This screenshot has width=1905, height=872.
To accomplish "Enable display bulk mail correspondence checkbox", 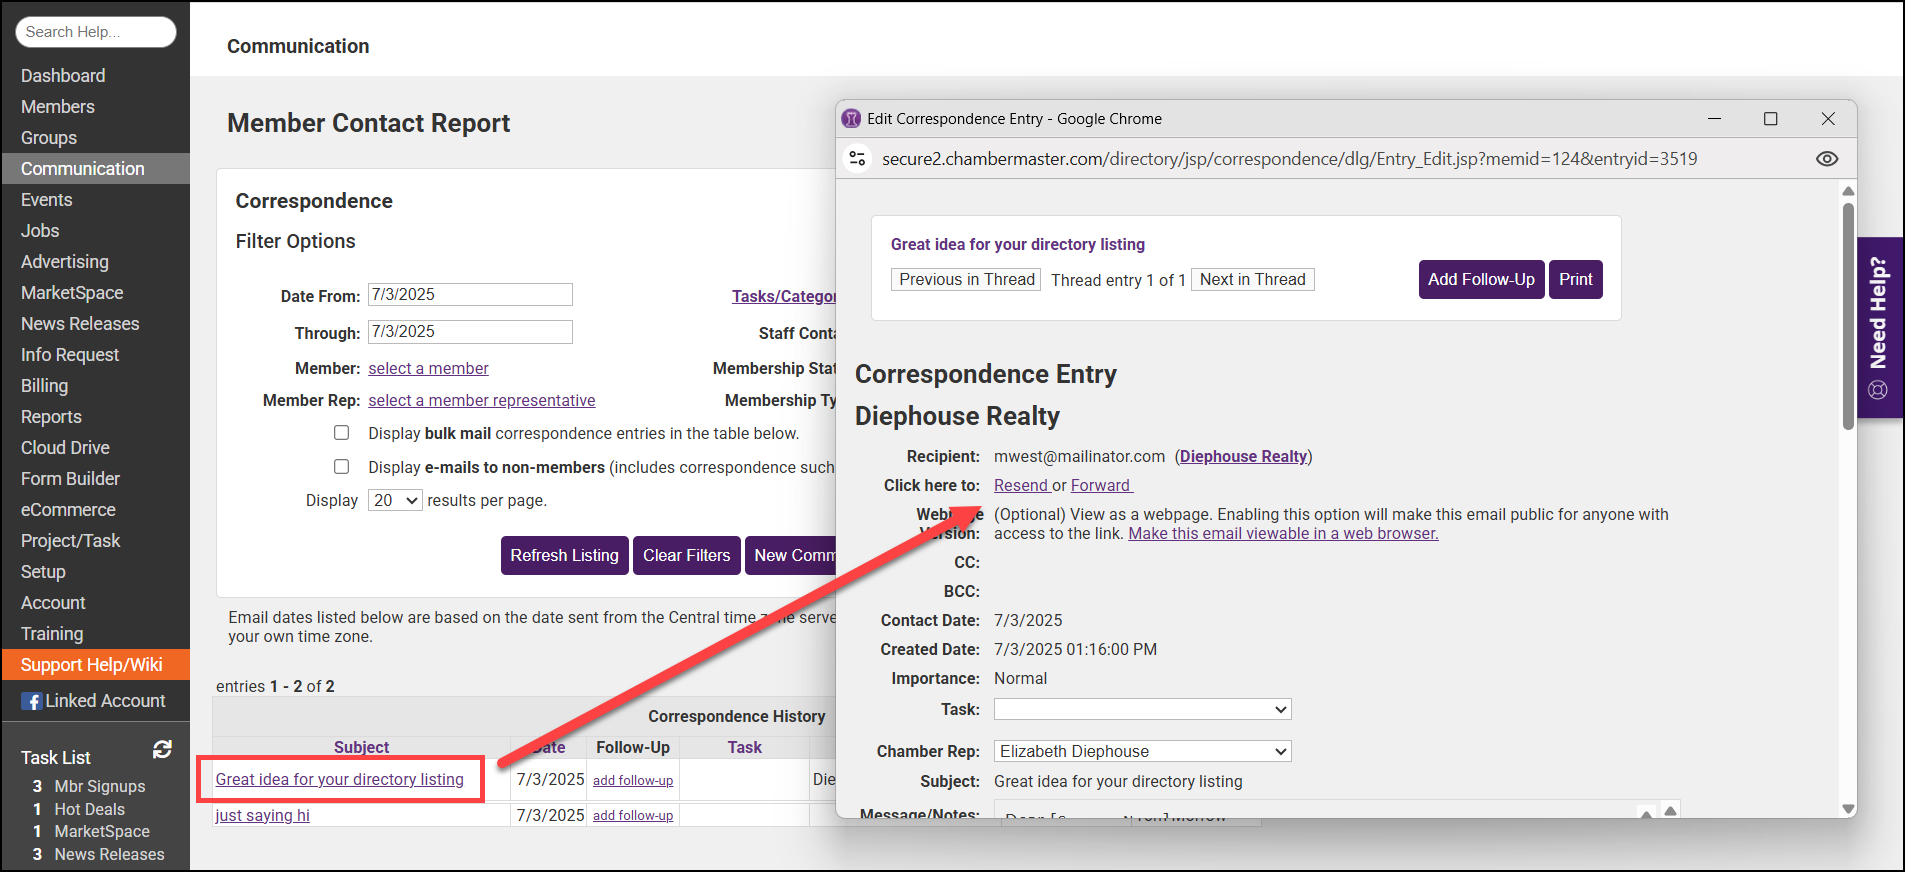I will click(342, 433).
